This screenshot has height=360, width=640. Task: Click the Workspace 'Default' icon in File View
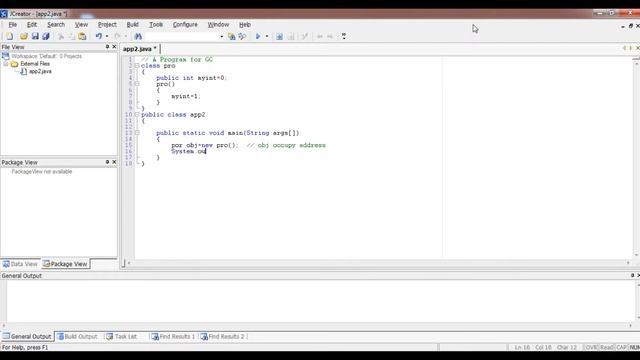(x=6, y=56)
